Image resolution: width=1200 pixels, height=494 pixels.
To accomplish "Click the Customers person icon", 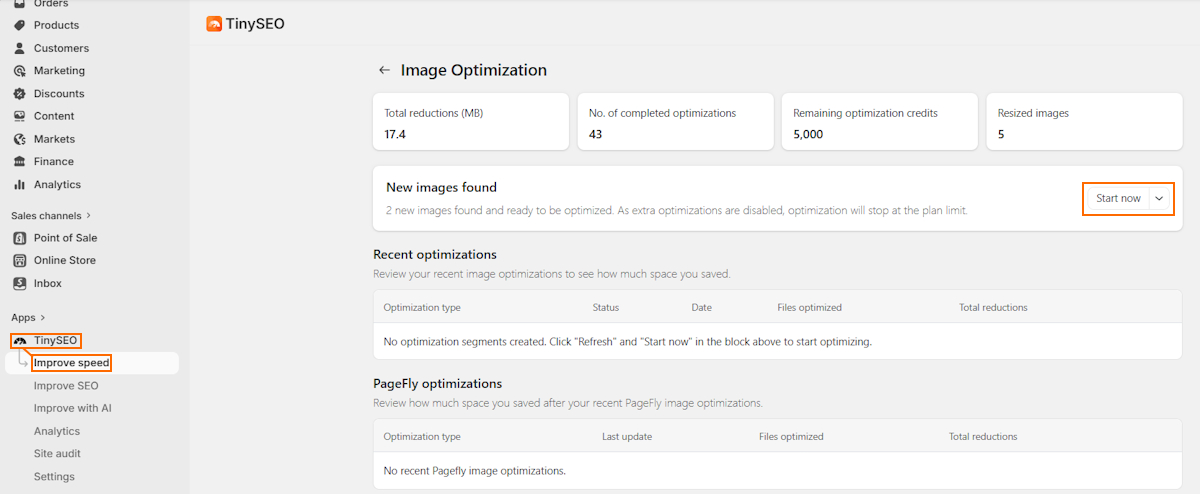I will point(20,48).
